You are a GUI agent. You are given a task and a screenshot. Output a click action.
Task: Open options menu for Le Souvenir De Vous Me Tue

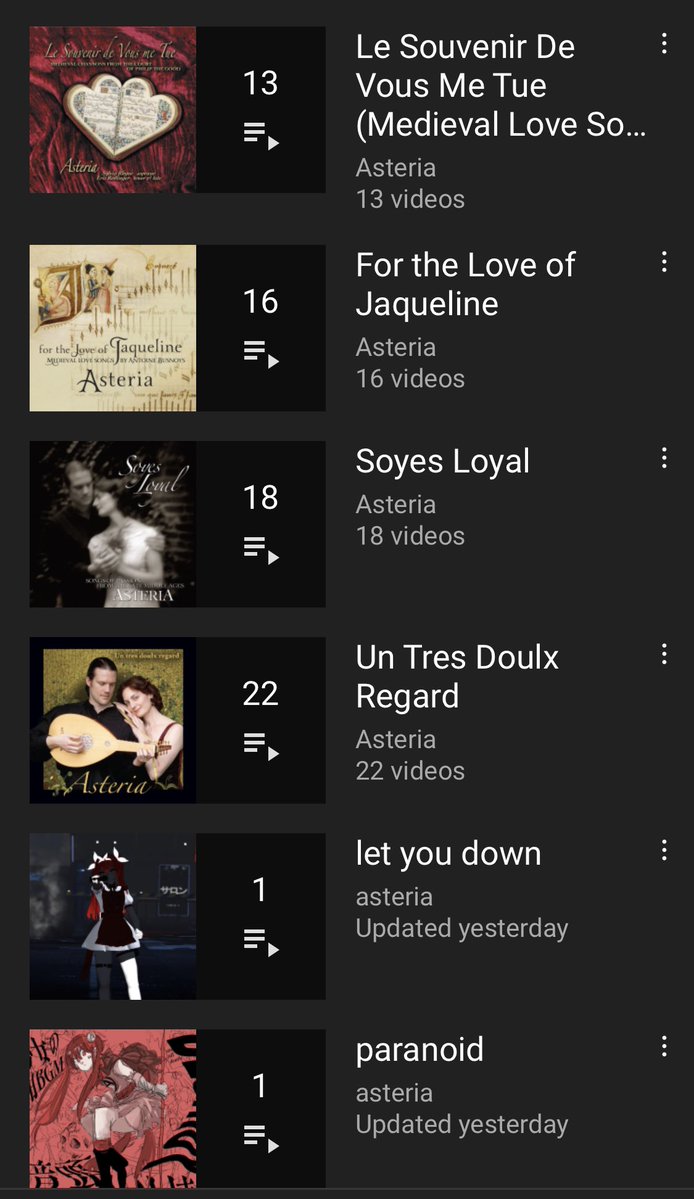tap(664, 43)
